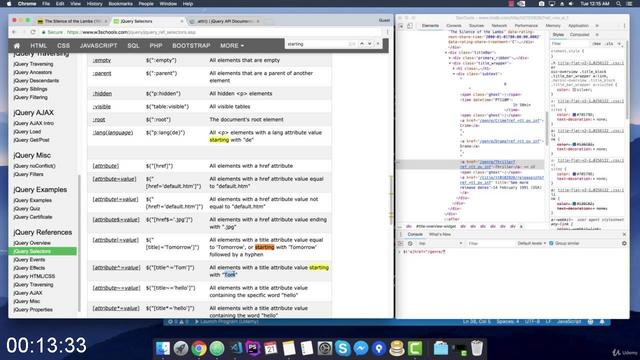Click the :hidden selector link
This screenshot has height=360, width=640.
[102, 93]
